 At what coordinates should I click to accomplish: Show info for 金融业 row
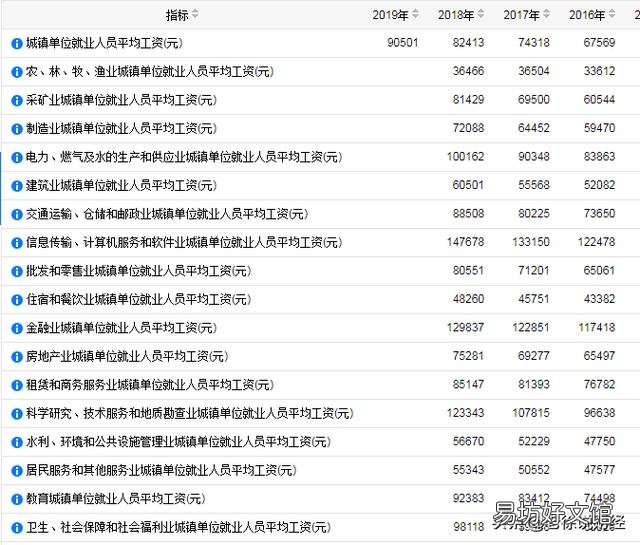click(16, 328)
